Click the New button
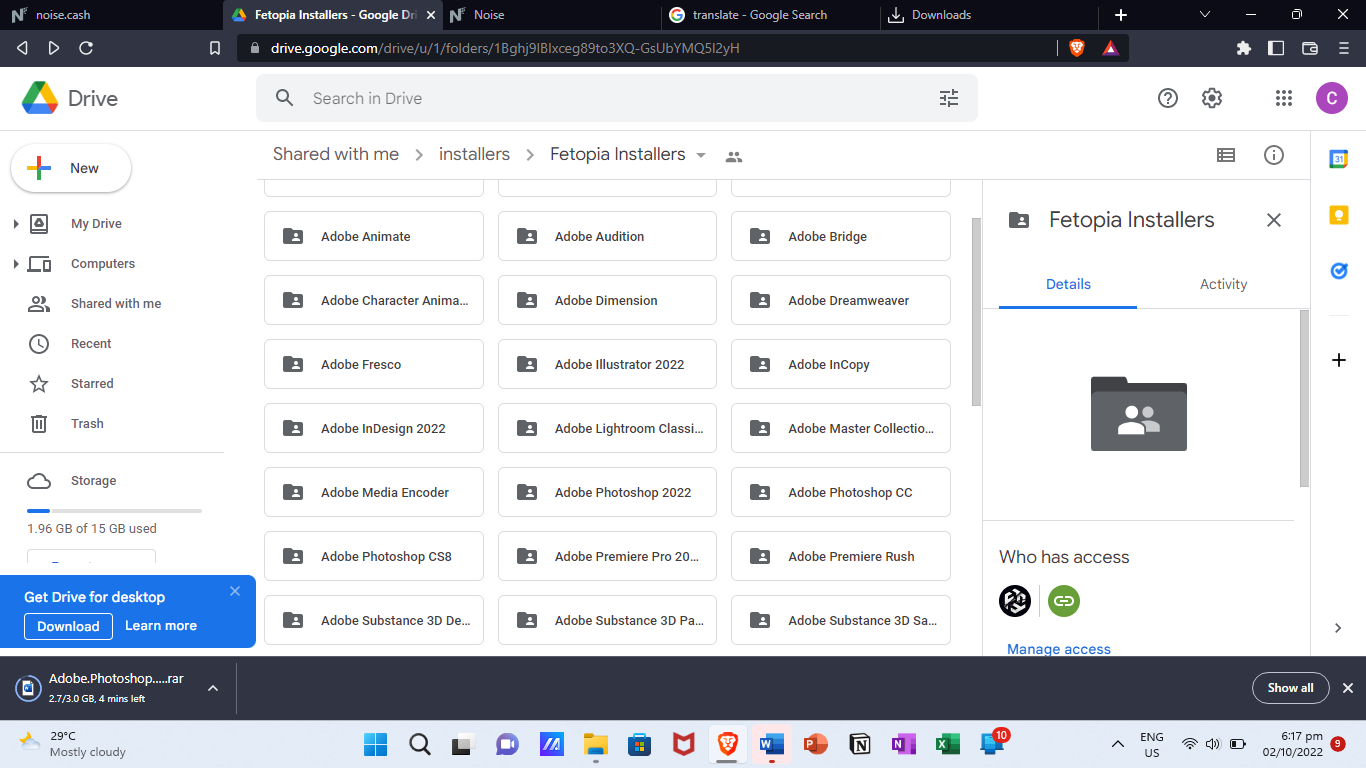Viewport: 1366px width, 768px height. 71,168
